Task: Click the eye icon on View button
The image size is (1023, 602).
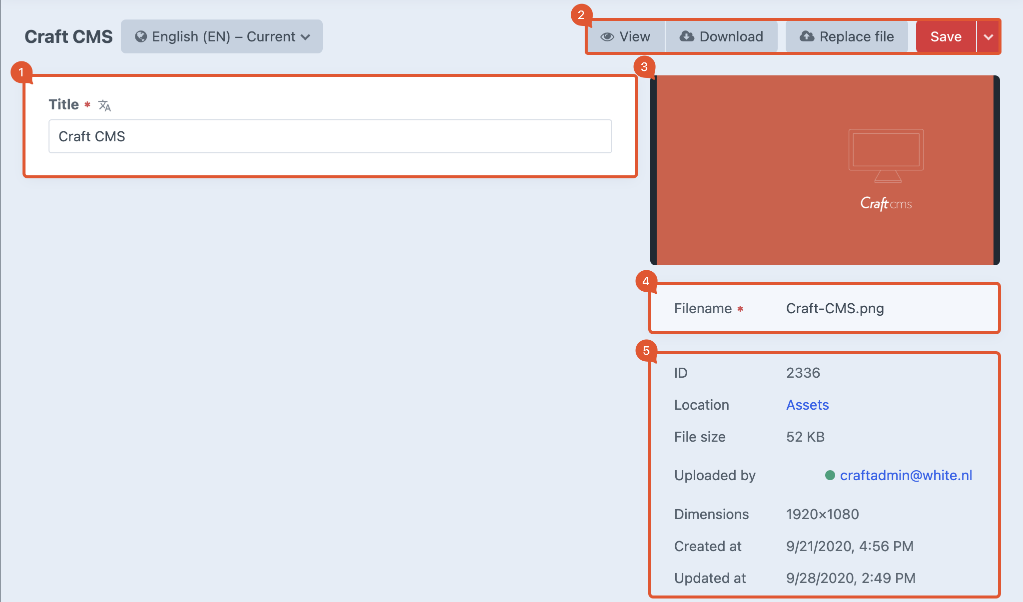Action: pos(606,37)
